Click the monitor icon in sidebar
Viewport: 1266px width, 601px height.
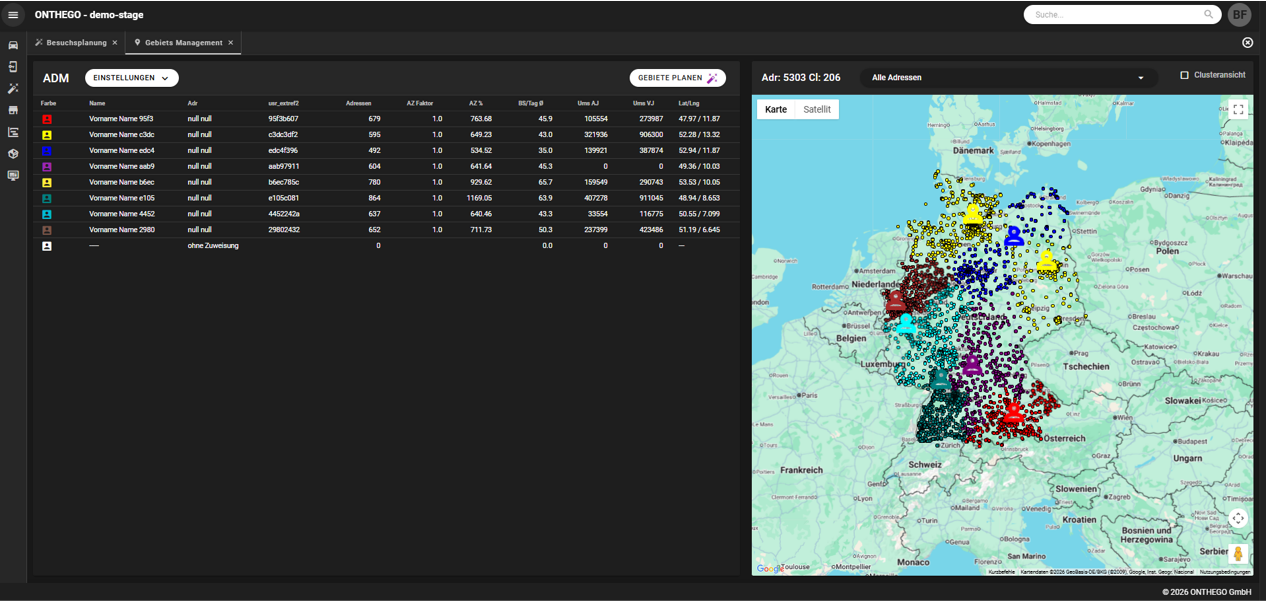coord(13,176)
